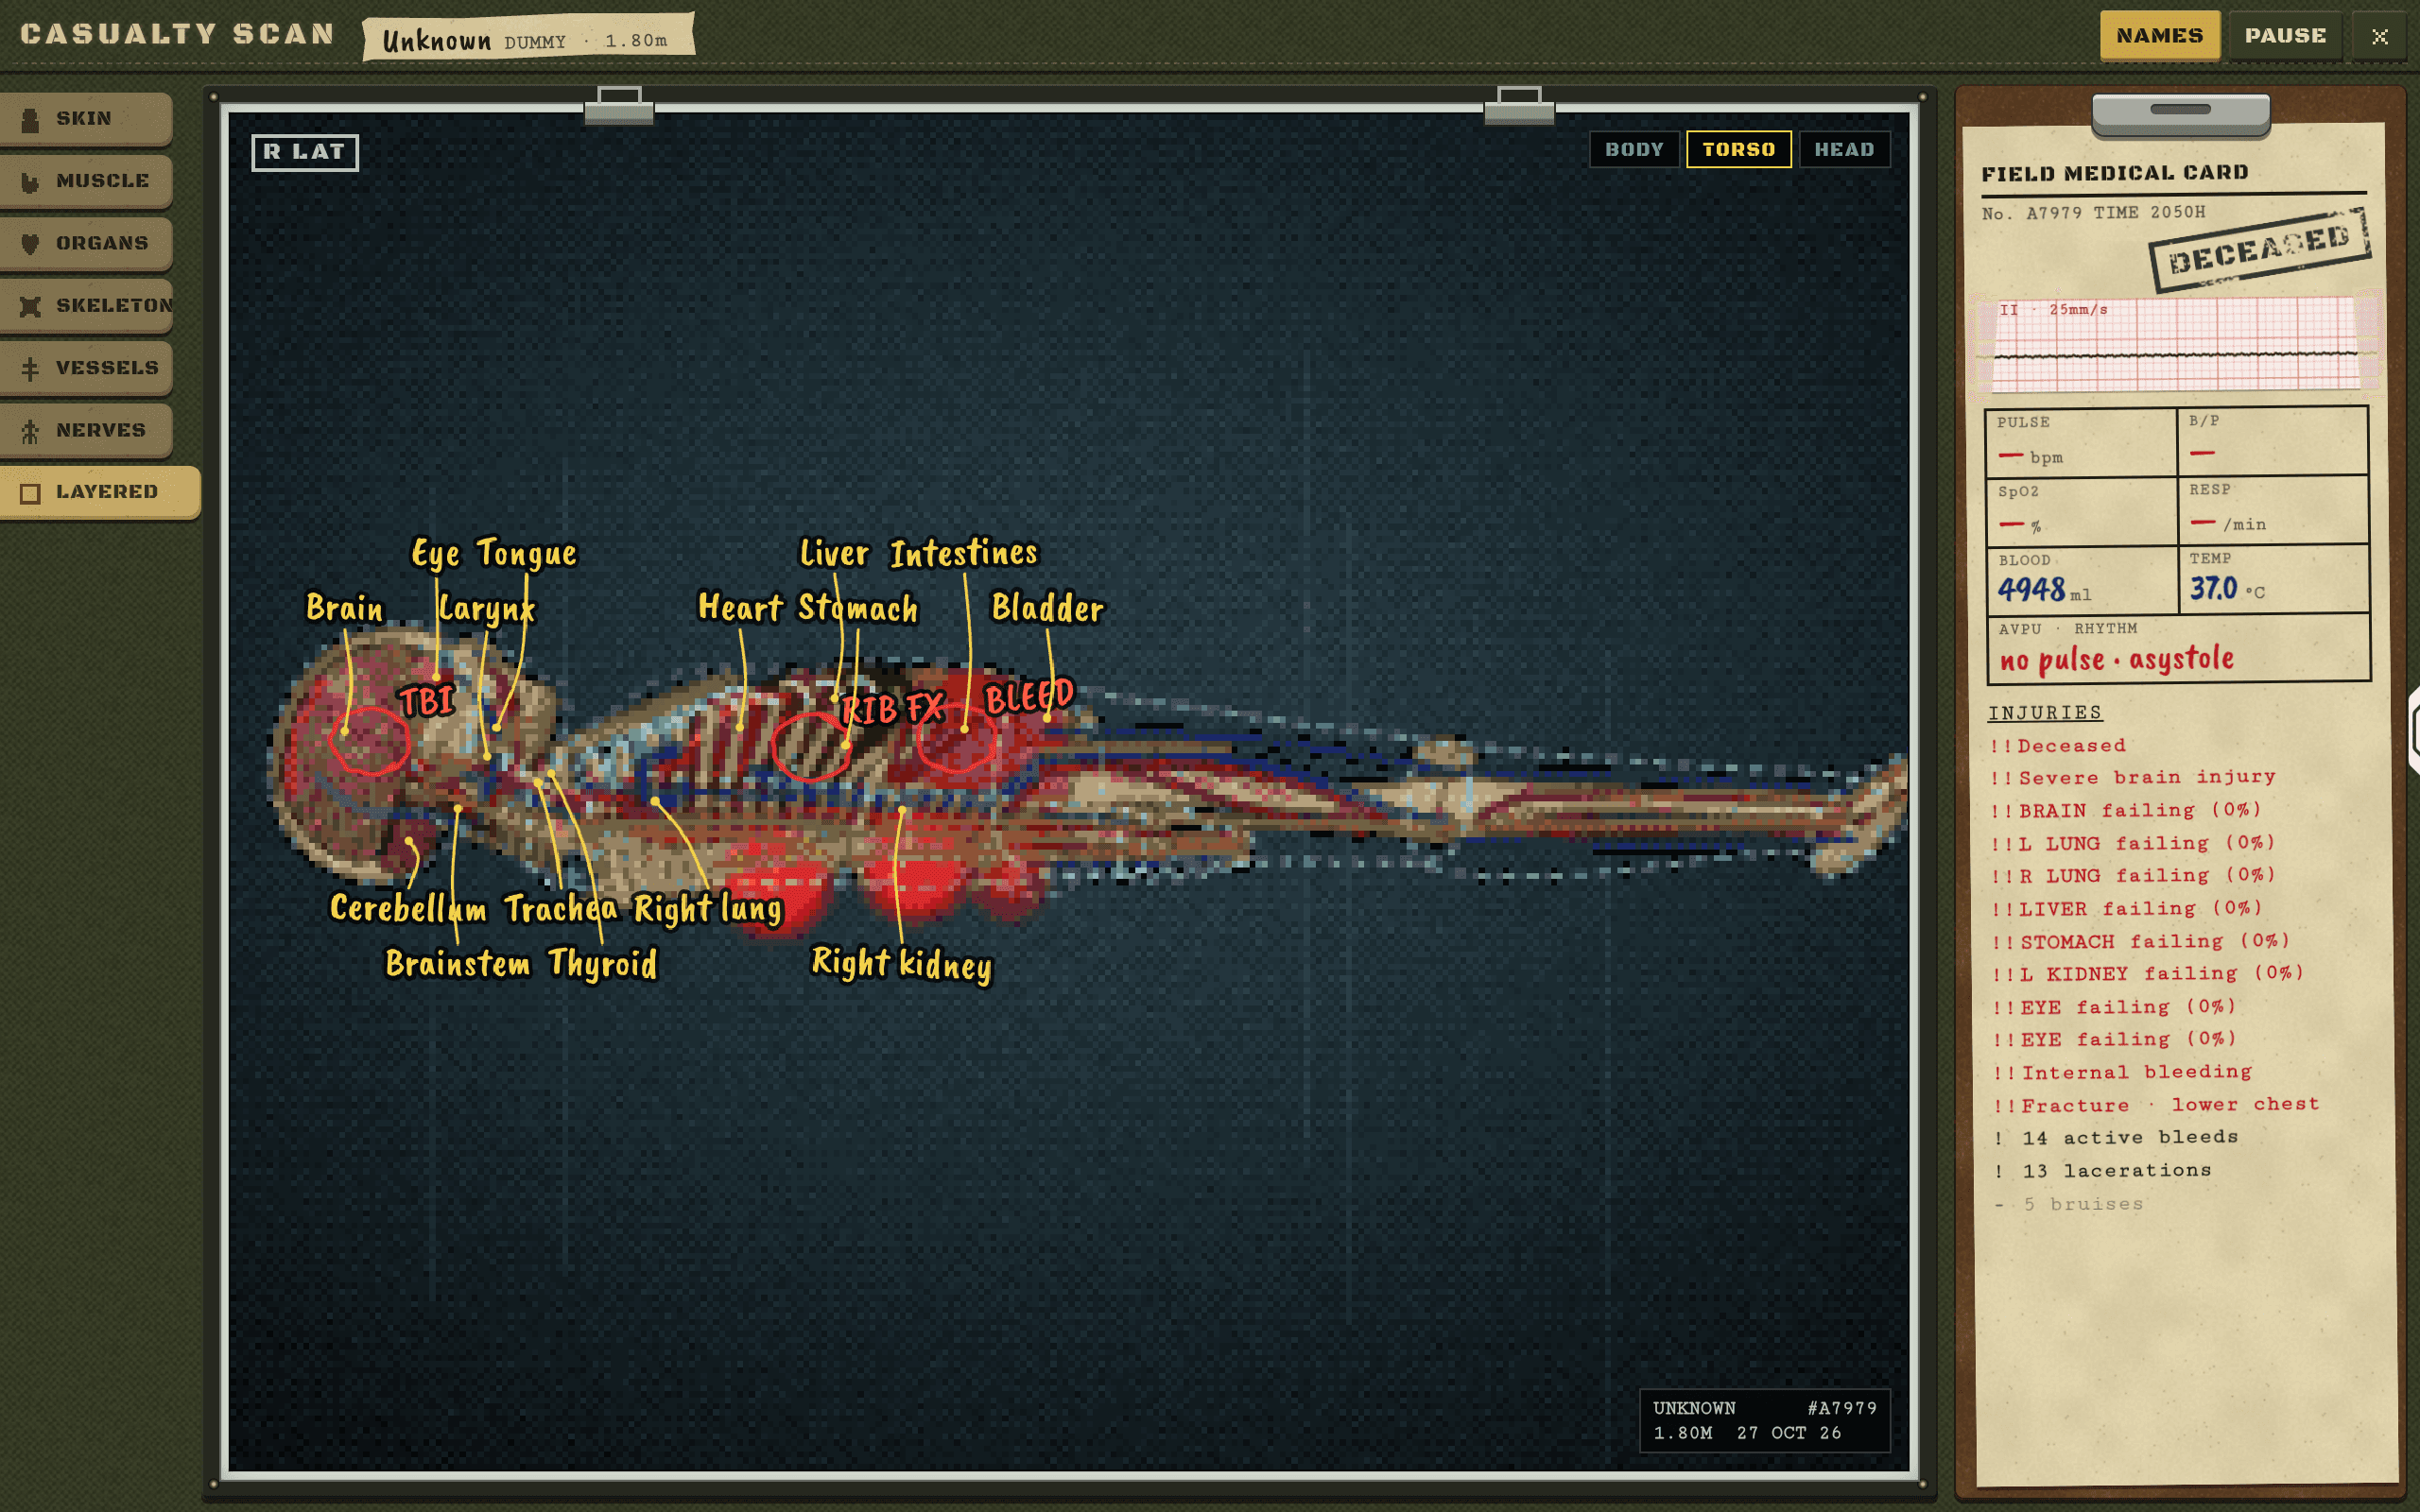Click the BLEED injury marker
This screenshot has width=2420, height=1512.
[1029, 697]
